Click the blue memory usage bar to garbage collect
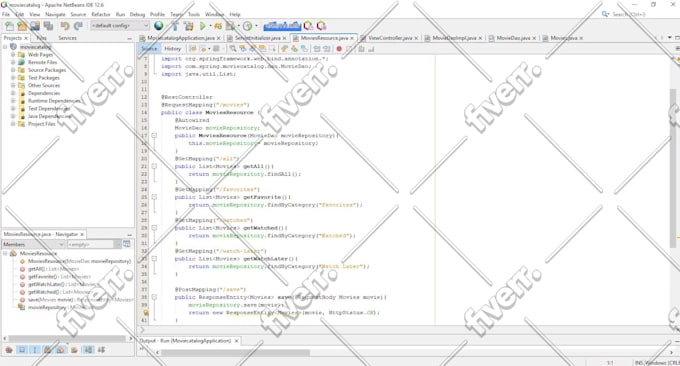Viewport: 680px width, 366px height. (282, 26)
